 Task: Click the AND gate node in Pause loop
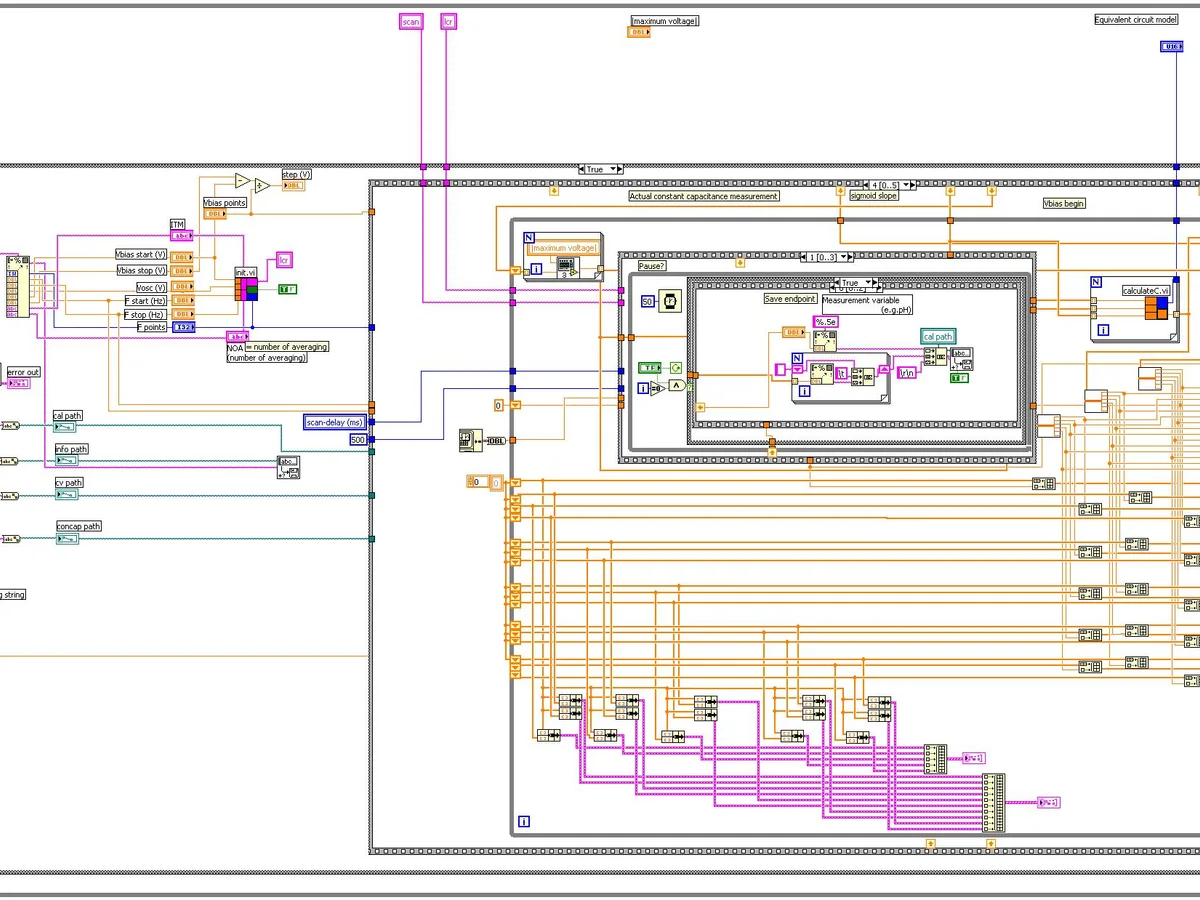point(677,386)
